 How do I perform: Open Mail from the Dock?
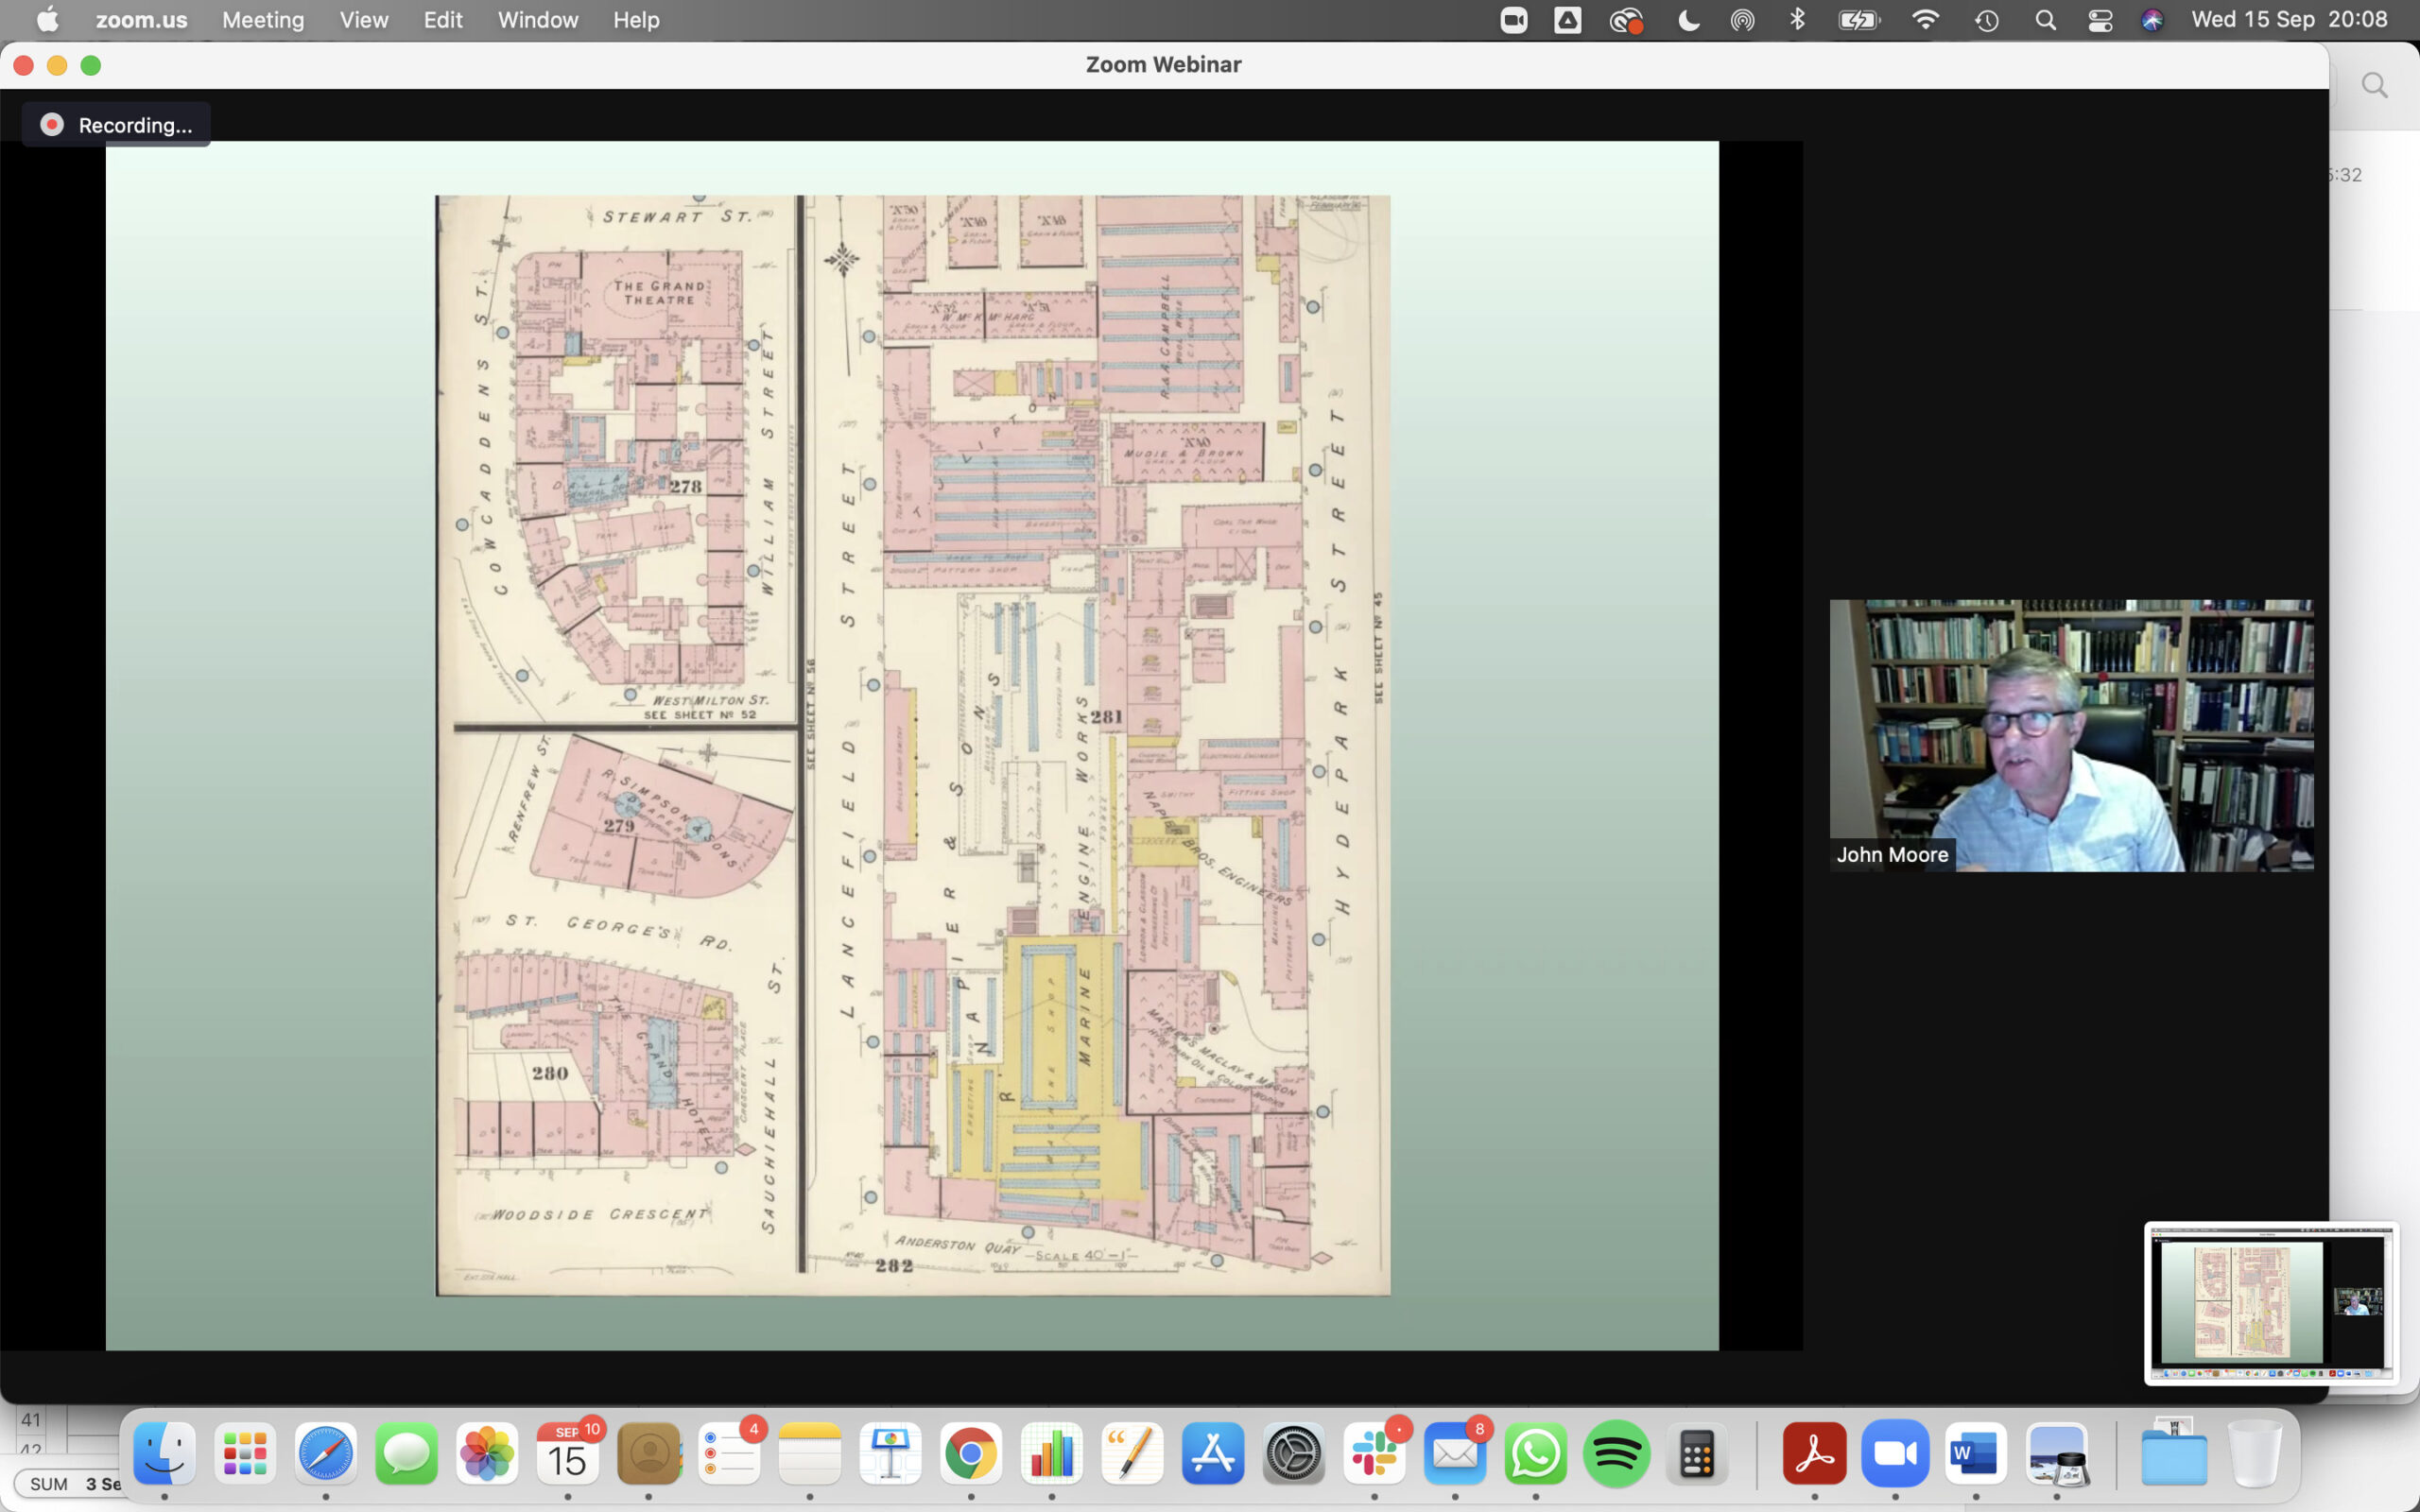1455,1453
